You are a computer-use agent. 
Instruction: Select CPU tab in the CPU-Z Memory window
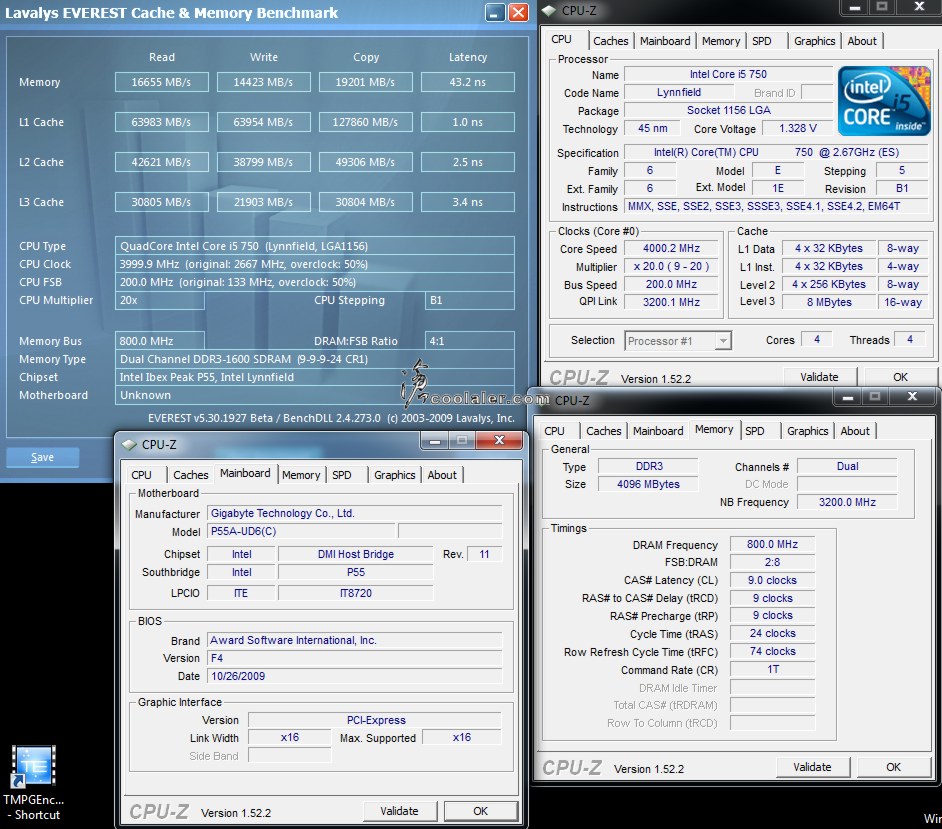(554, 431)
